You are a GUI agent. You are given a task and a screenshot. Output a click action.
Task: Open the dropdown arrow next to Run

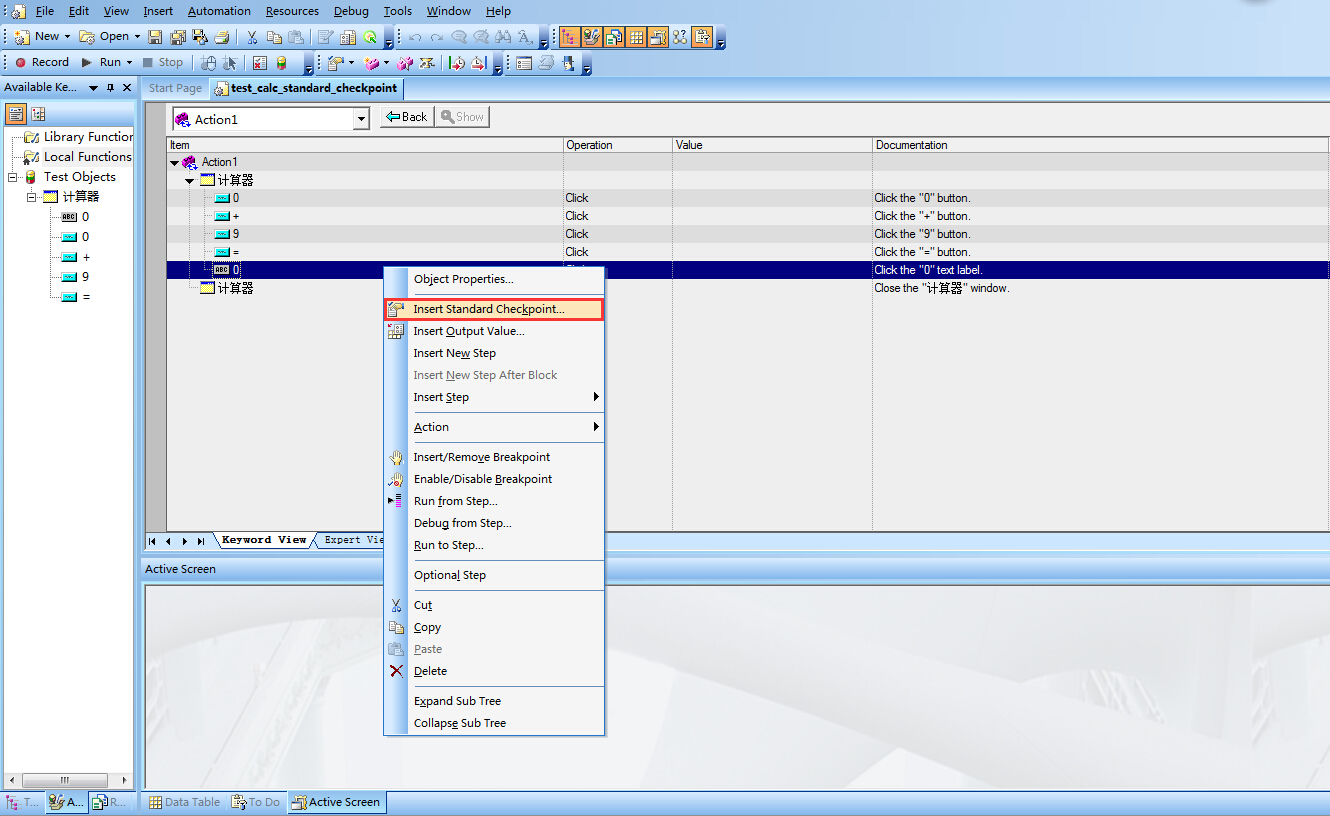tap(129, 62)
